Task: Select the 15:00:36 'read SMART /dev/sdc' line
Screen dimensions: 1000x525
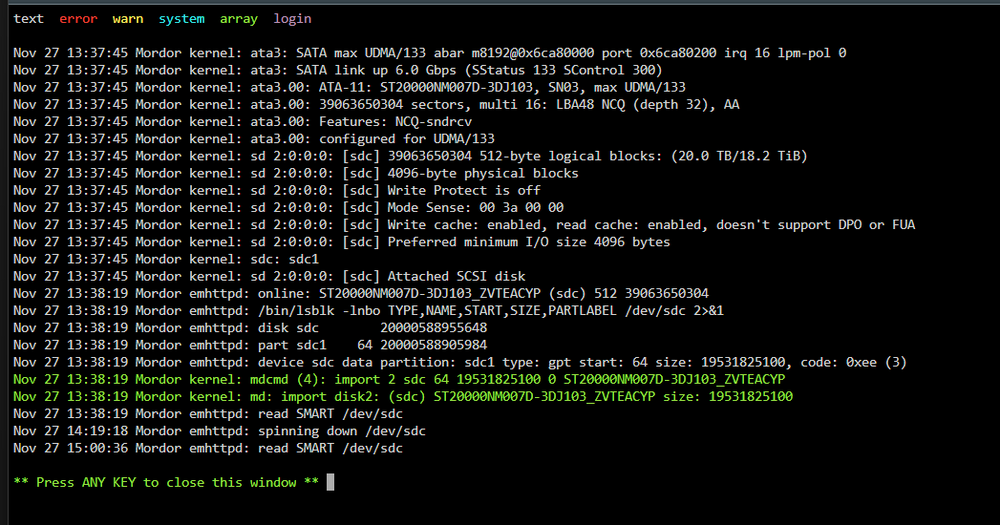Action: coord(208,449)
